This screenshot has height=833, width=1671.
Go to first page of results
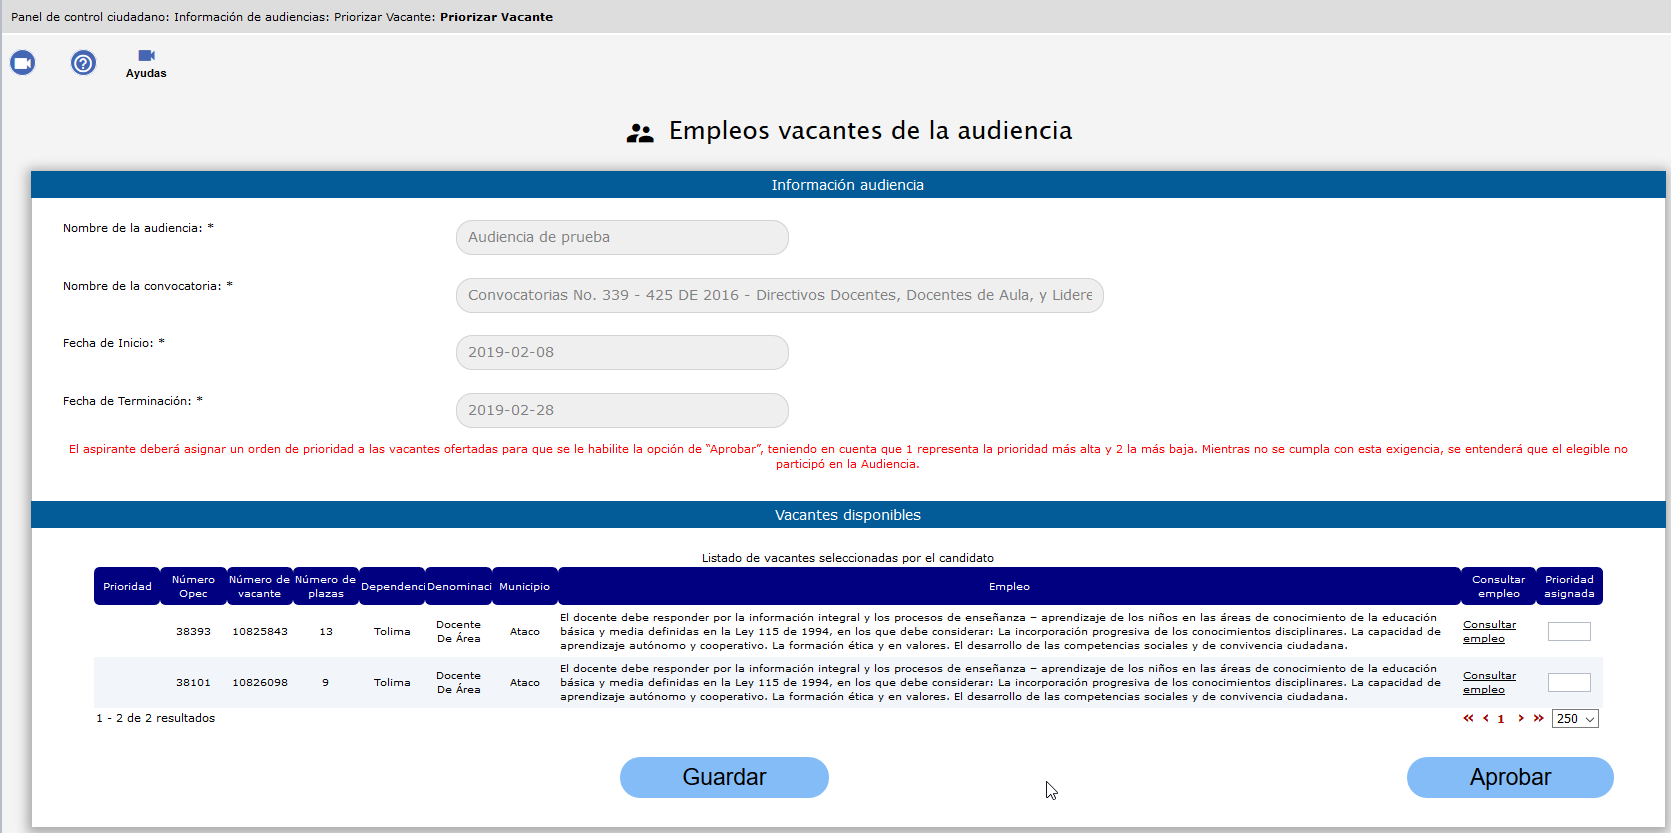click(1468, 718)
